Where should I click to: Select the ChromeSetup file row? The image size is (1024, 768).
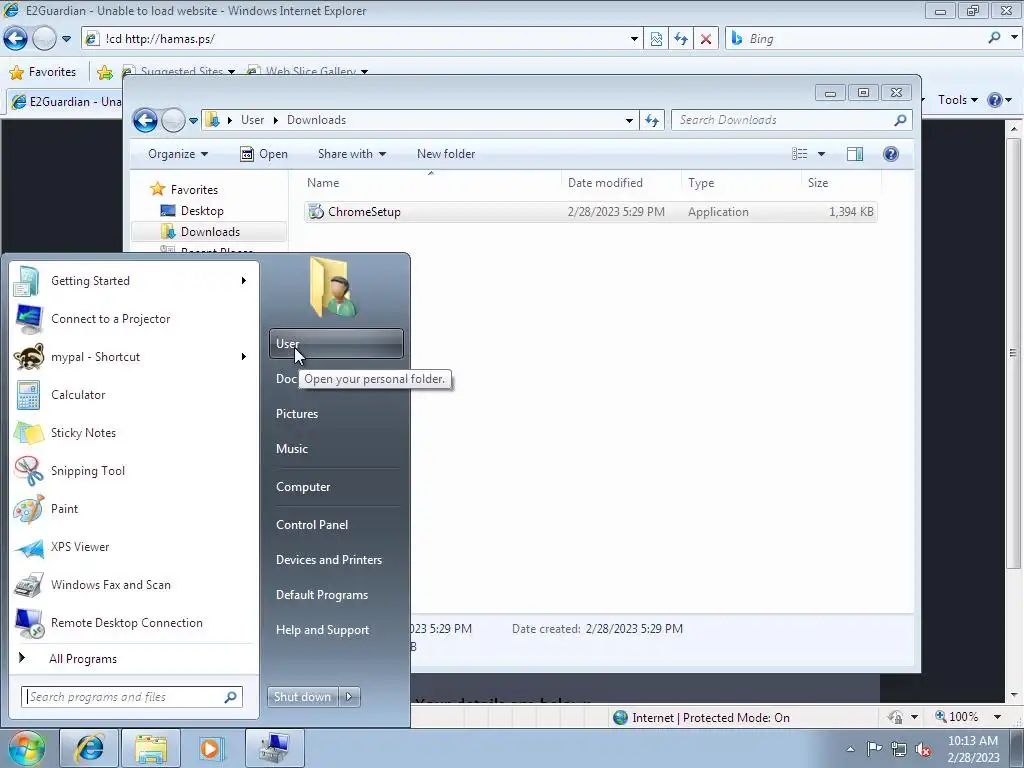coord(590,212)
